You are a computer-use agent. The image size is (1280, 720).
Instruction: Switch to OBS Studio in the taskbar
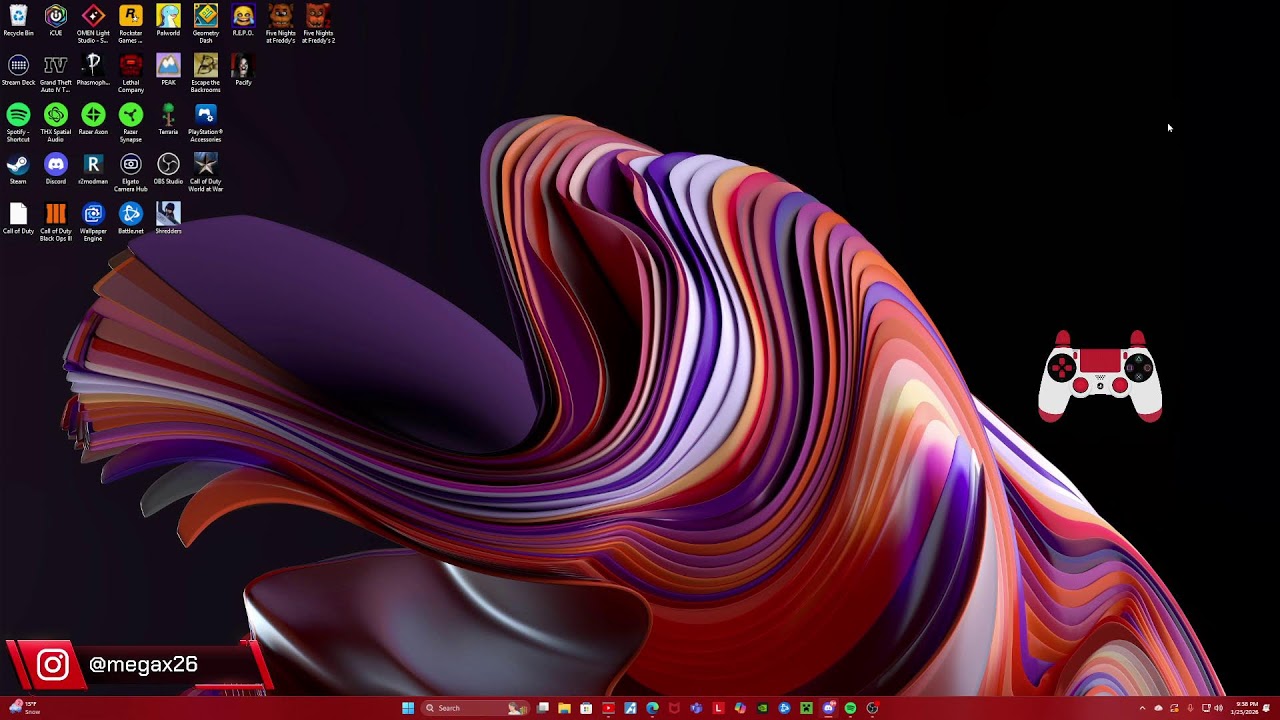[x=872, y=708]
